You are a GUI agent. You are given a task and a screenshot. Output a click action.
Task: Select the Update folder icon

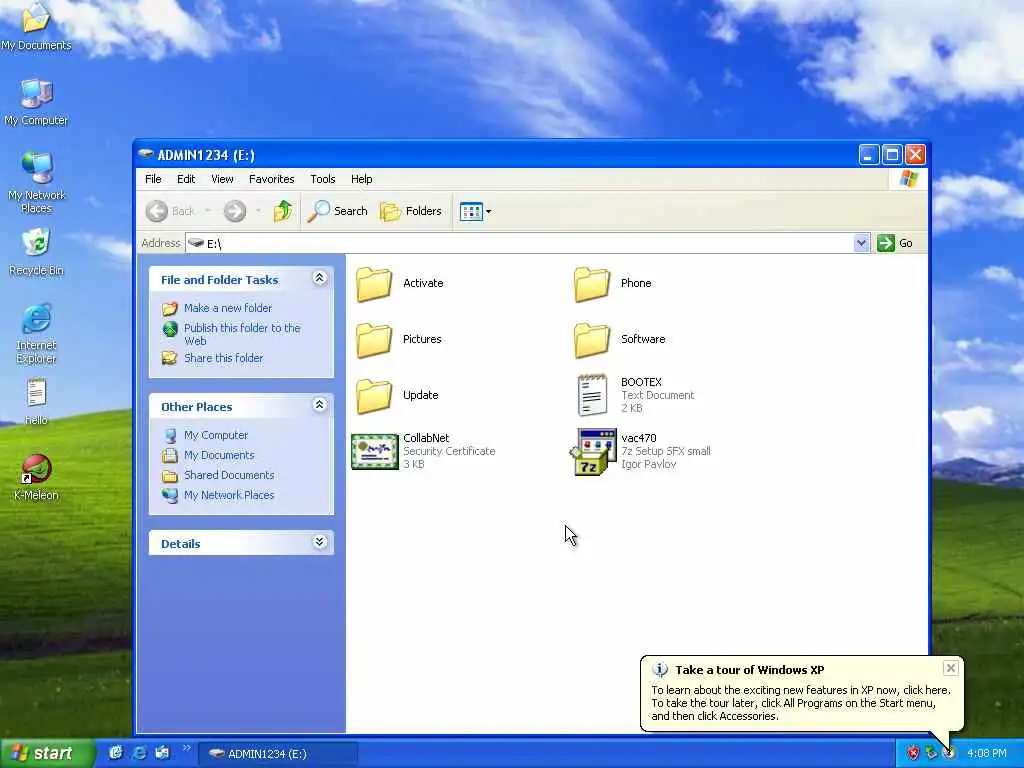coord(374,396)
